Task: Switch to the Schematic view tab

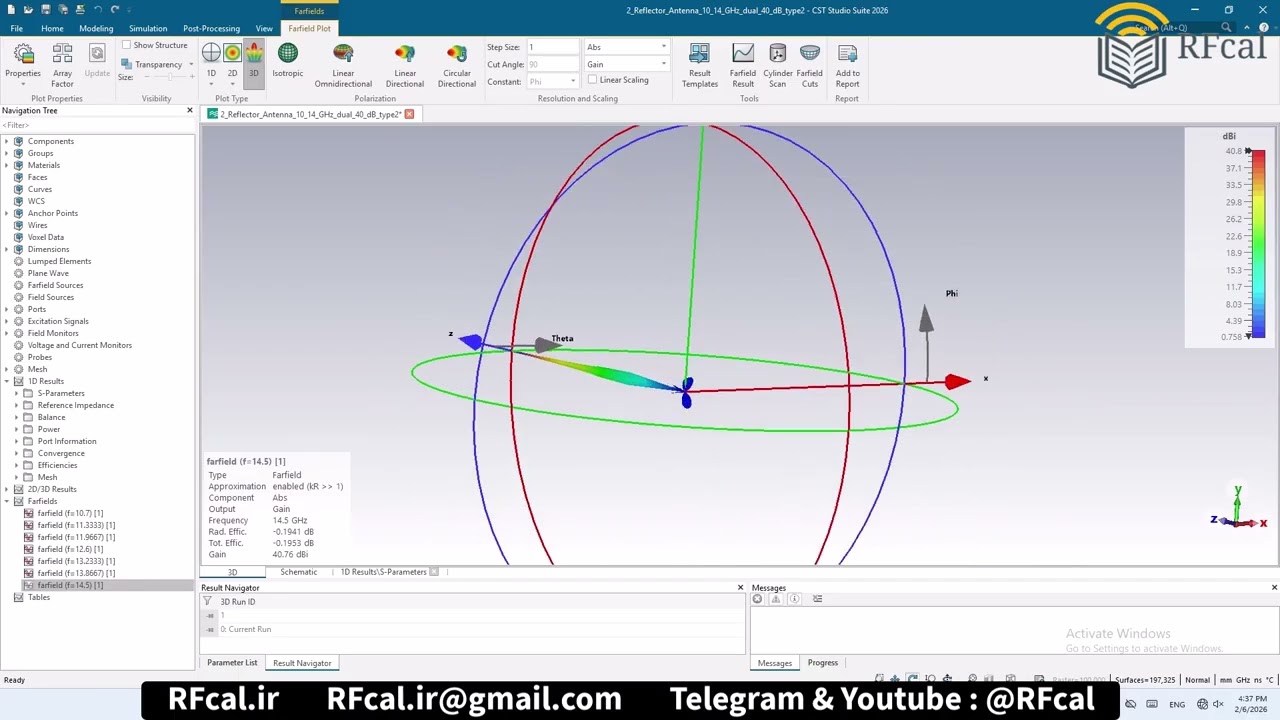Action: coord(298,572)
